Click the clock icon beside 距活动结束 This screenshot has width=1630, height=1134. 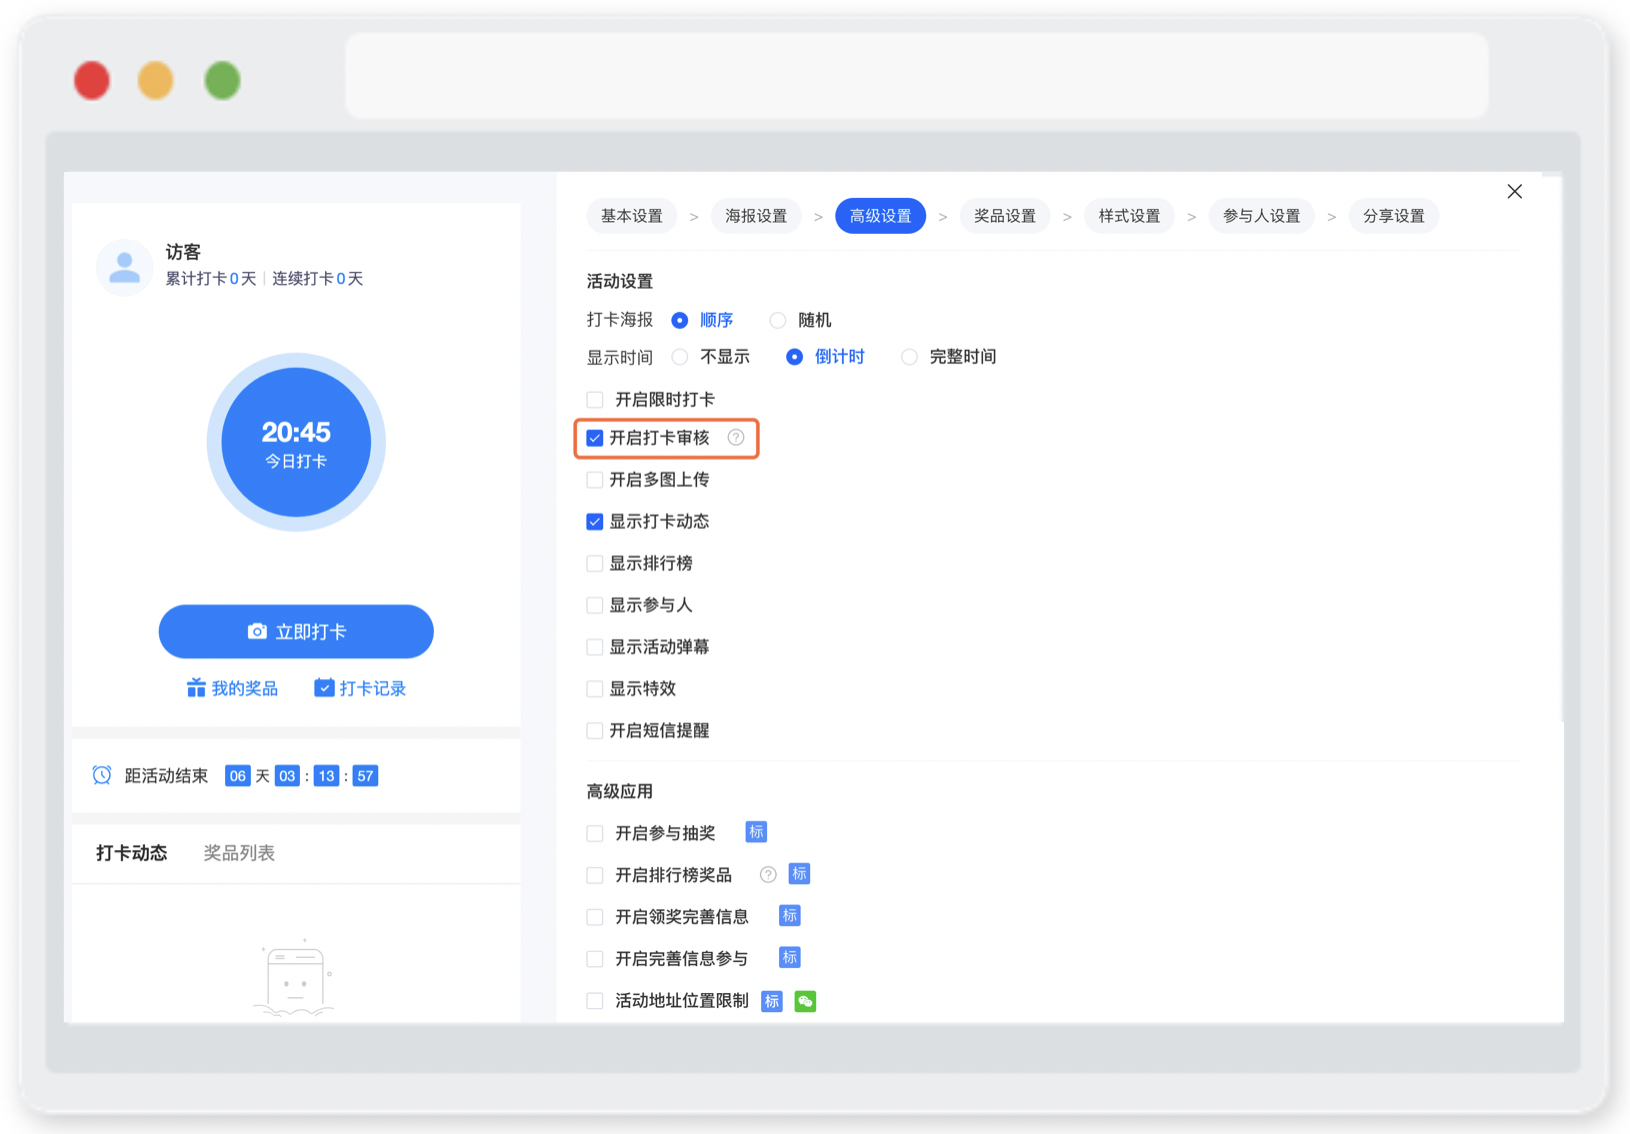102,775
